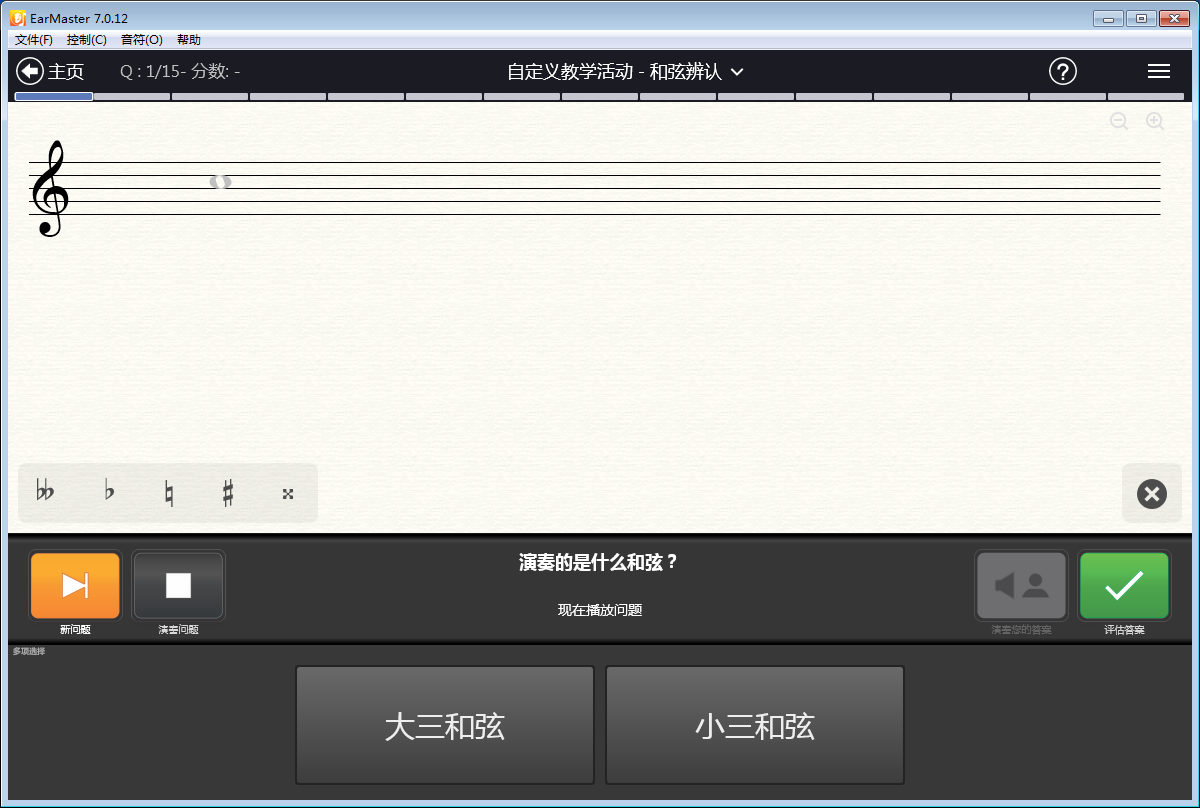Select the double sharp accidental
Screen dimensions: 1200x808
(288, 493)
